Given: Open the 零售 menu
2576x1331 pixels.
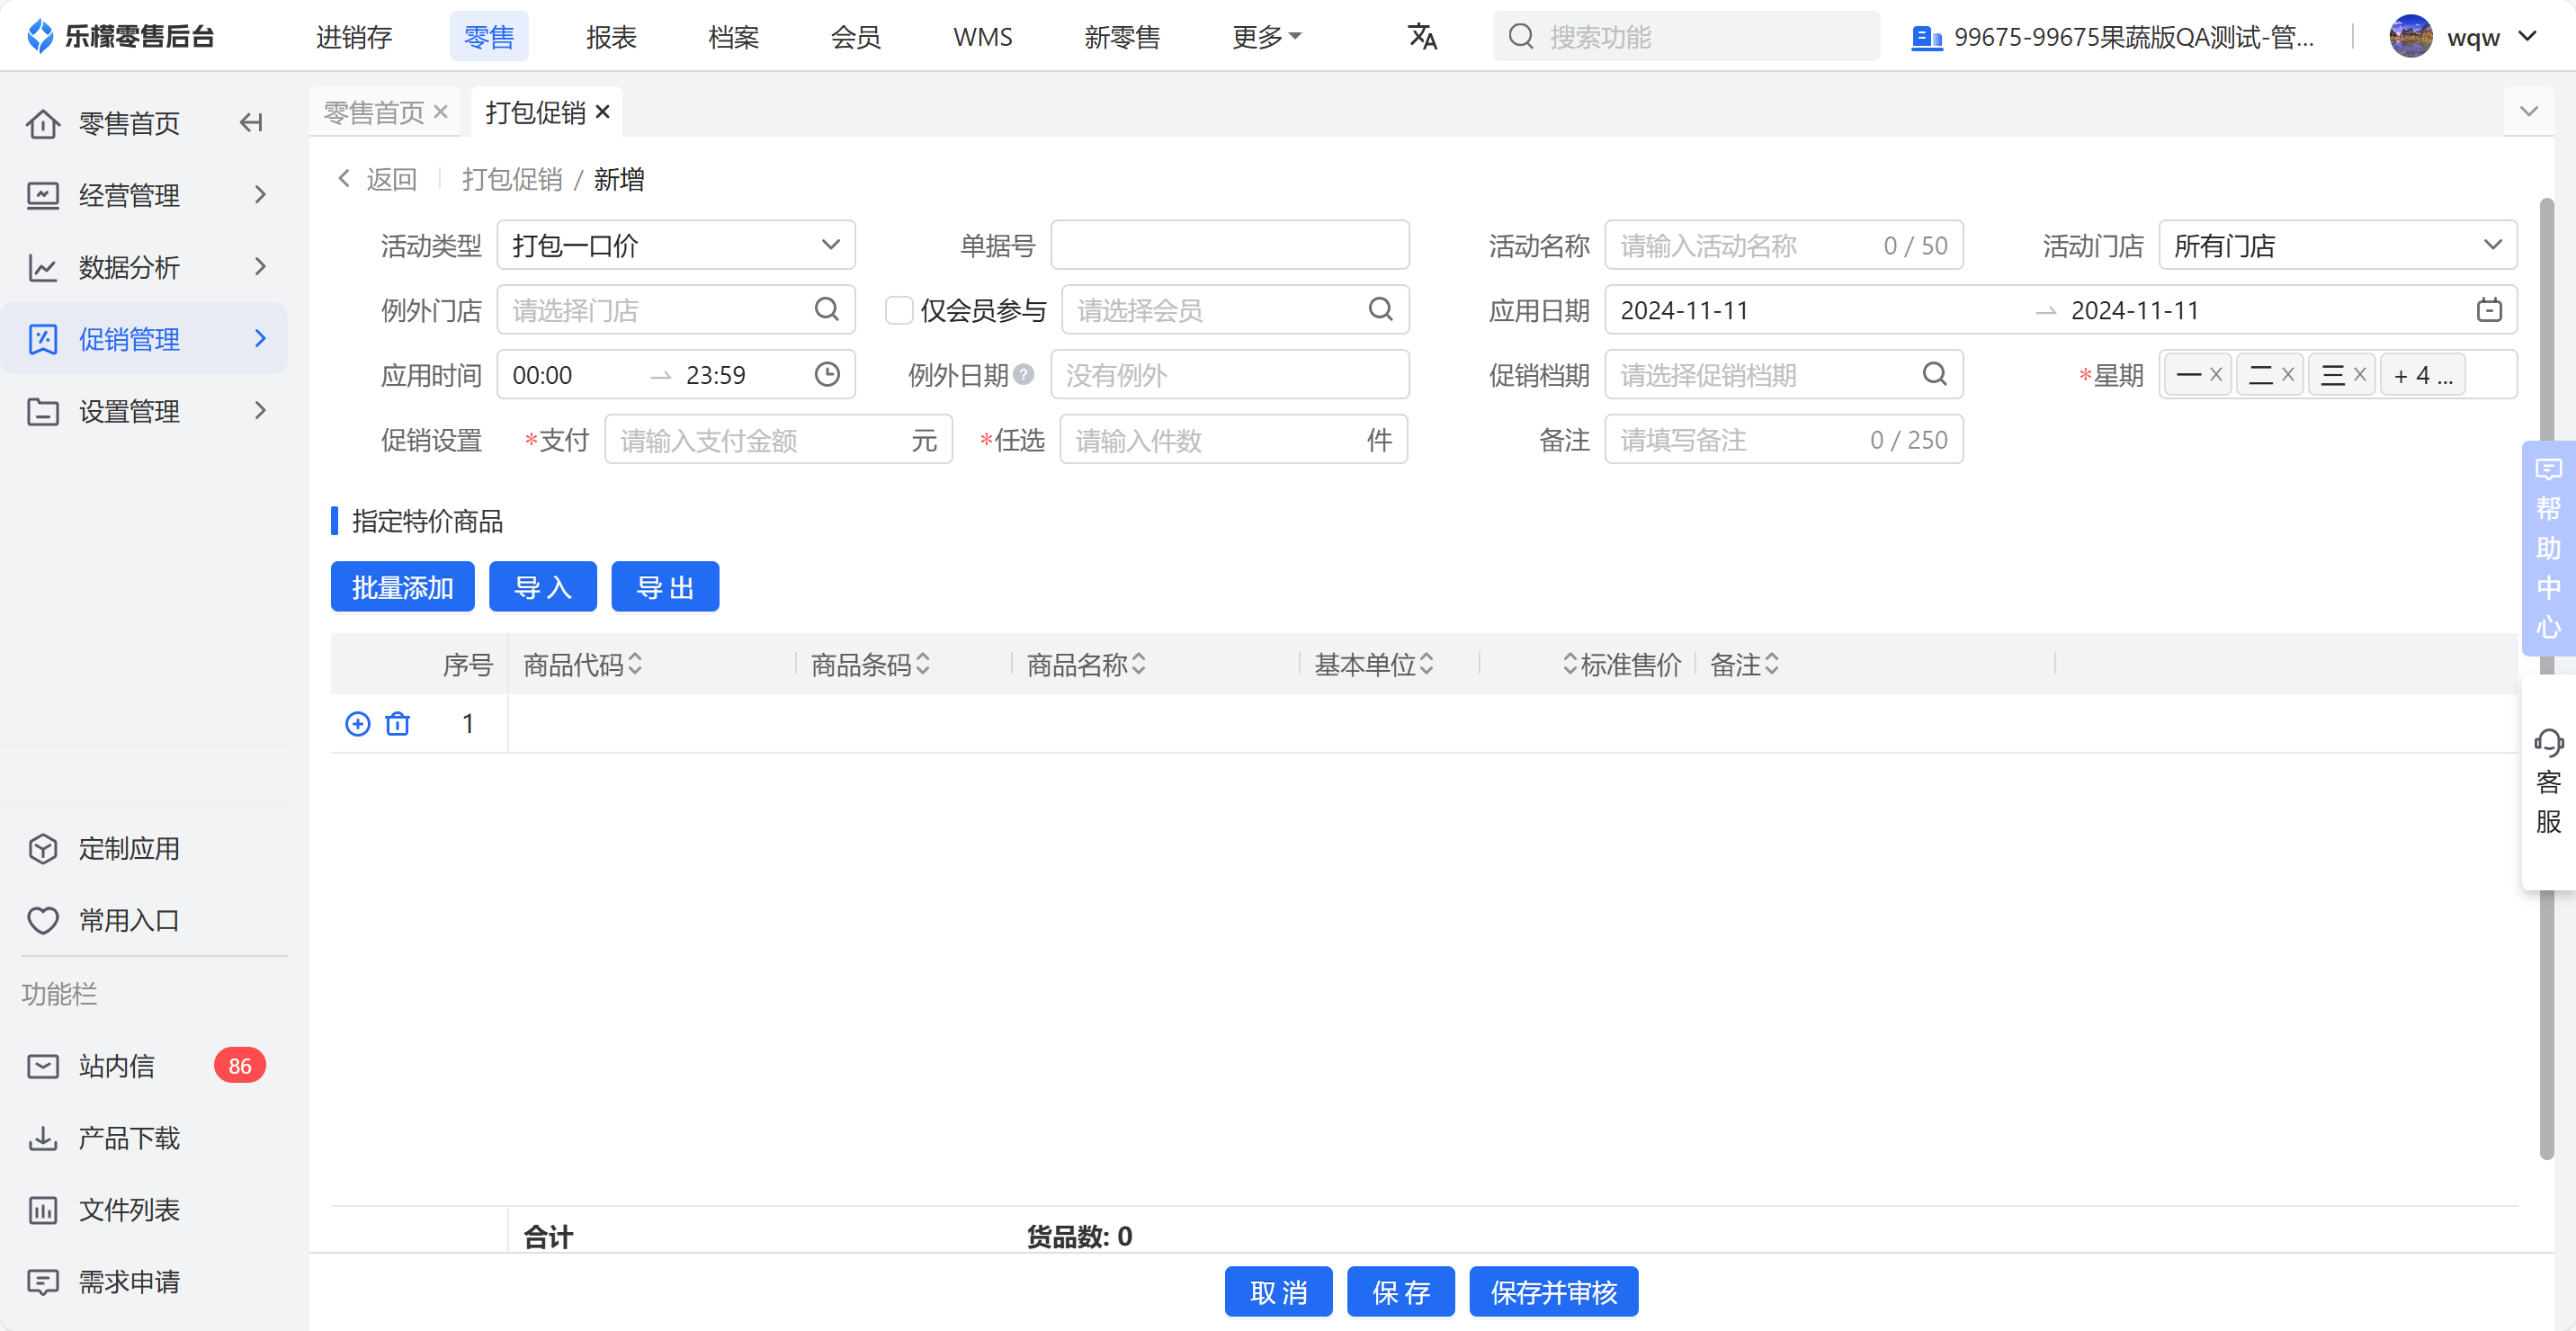Looking at the screenshot, I should (x=489, y=37).
